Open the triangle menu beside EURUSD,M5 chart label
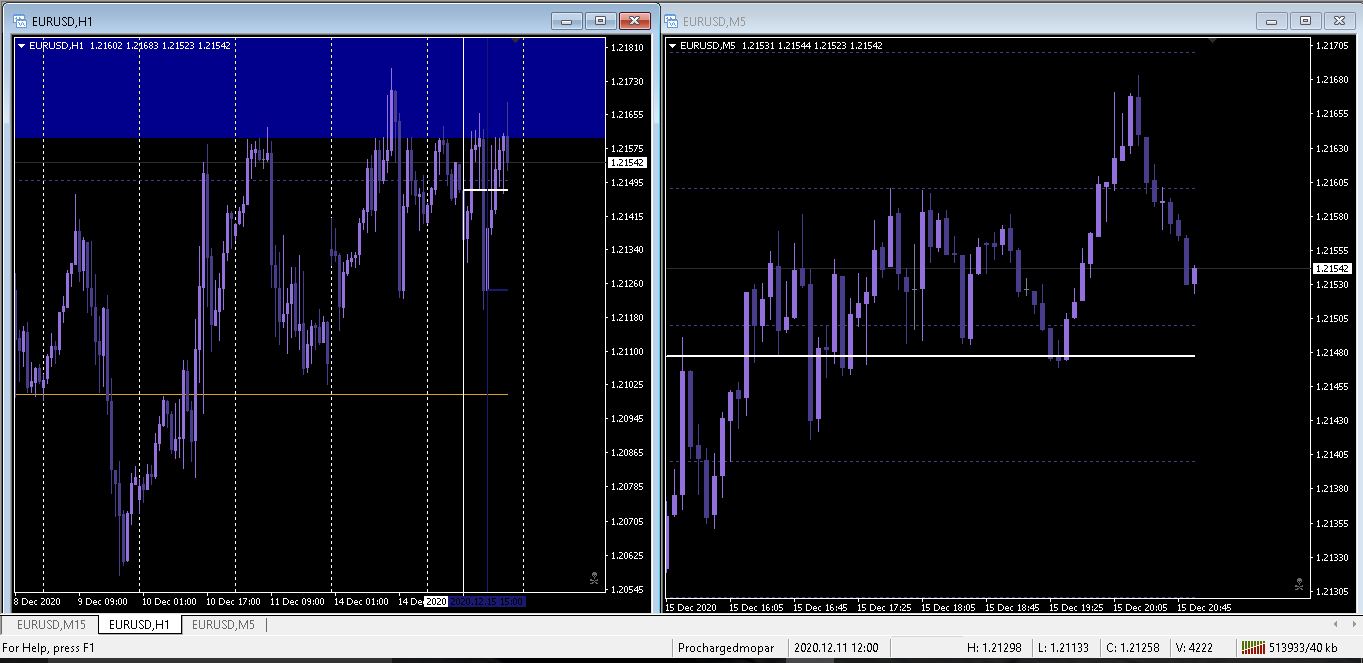 (672, 45)
